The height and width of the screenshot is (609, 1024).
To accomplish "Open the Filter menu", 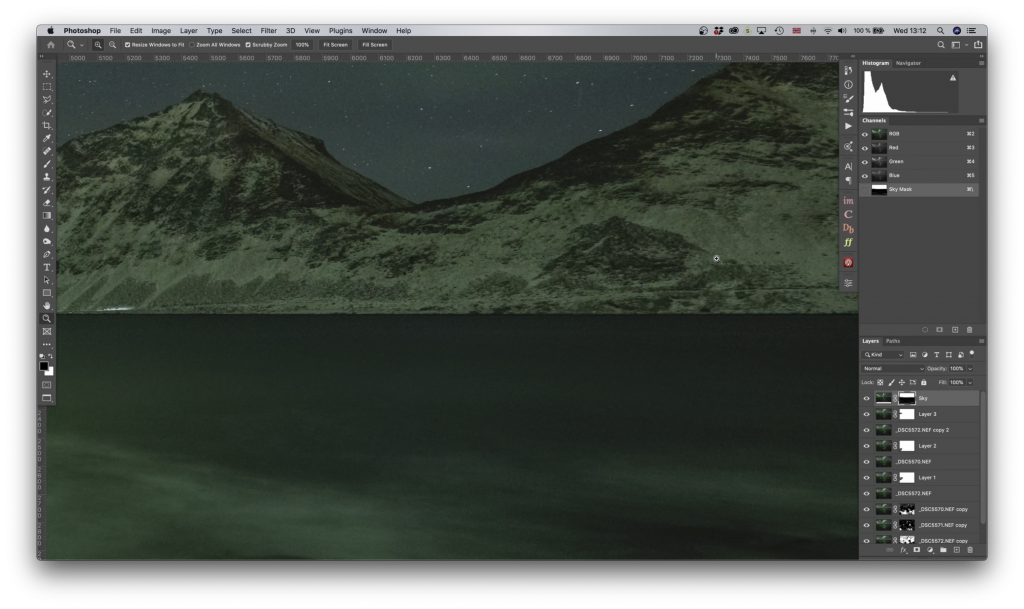I will (268, 31).
